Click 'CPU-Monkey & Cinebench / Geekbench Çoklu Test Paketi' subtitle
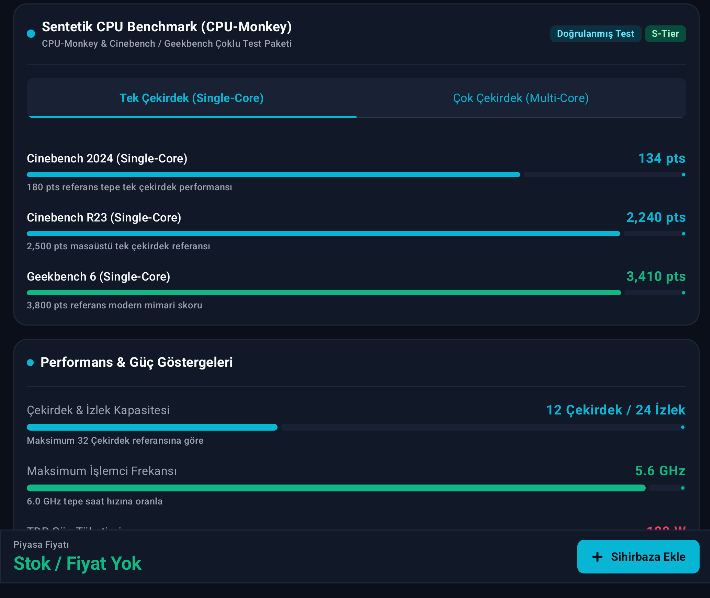 [x=167, y=44]
